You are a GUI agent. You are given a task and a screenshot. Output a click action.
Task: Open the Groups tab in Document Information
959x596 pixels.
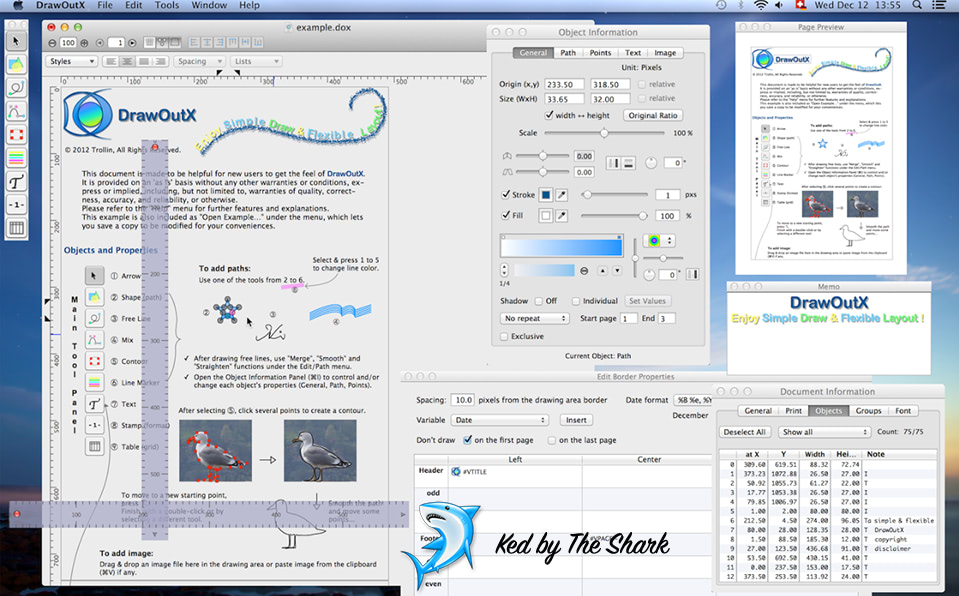click(868, 411)
